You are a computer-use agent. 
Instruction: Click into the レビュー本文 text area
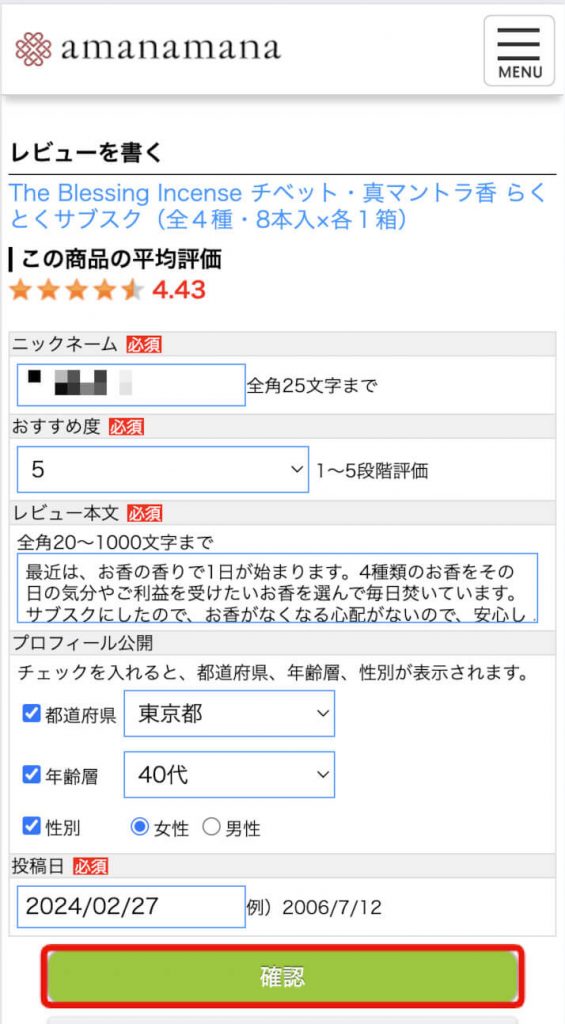pos(278,587)
